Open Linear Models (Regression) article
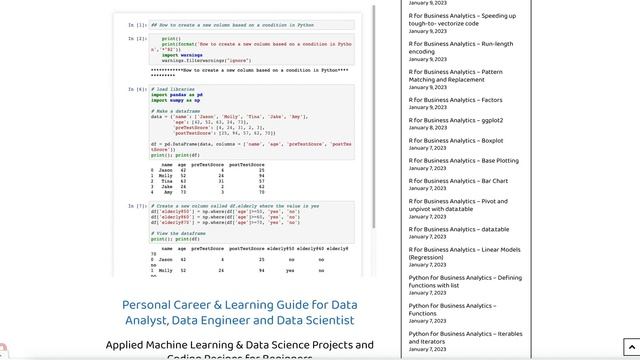Screen dimensions: 640x360 (464, 254)
